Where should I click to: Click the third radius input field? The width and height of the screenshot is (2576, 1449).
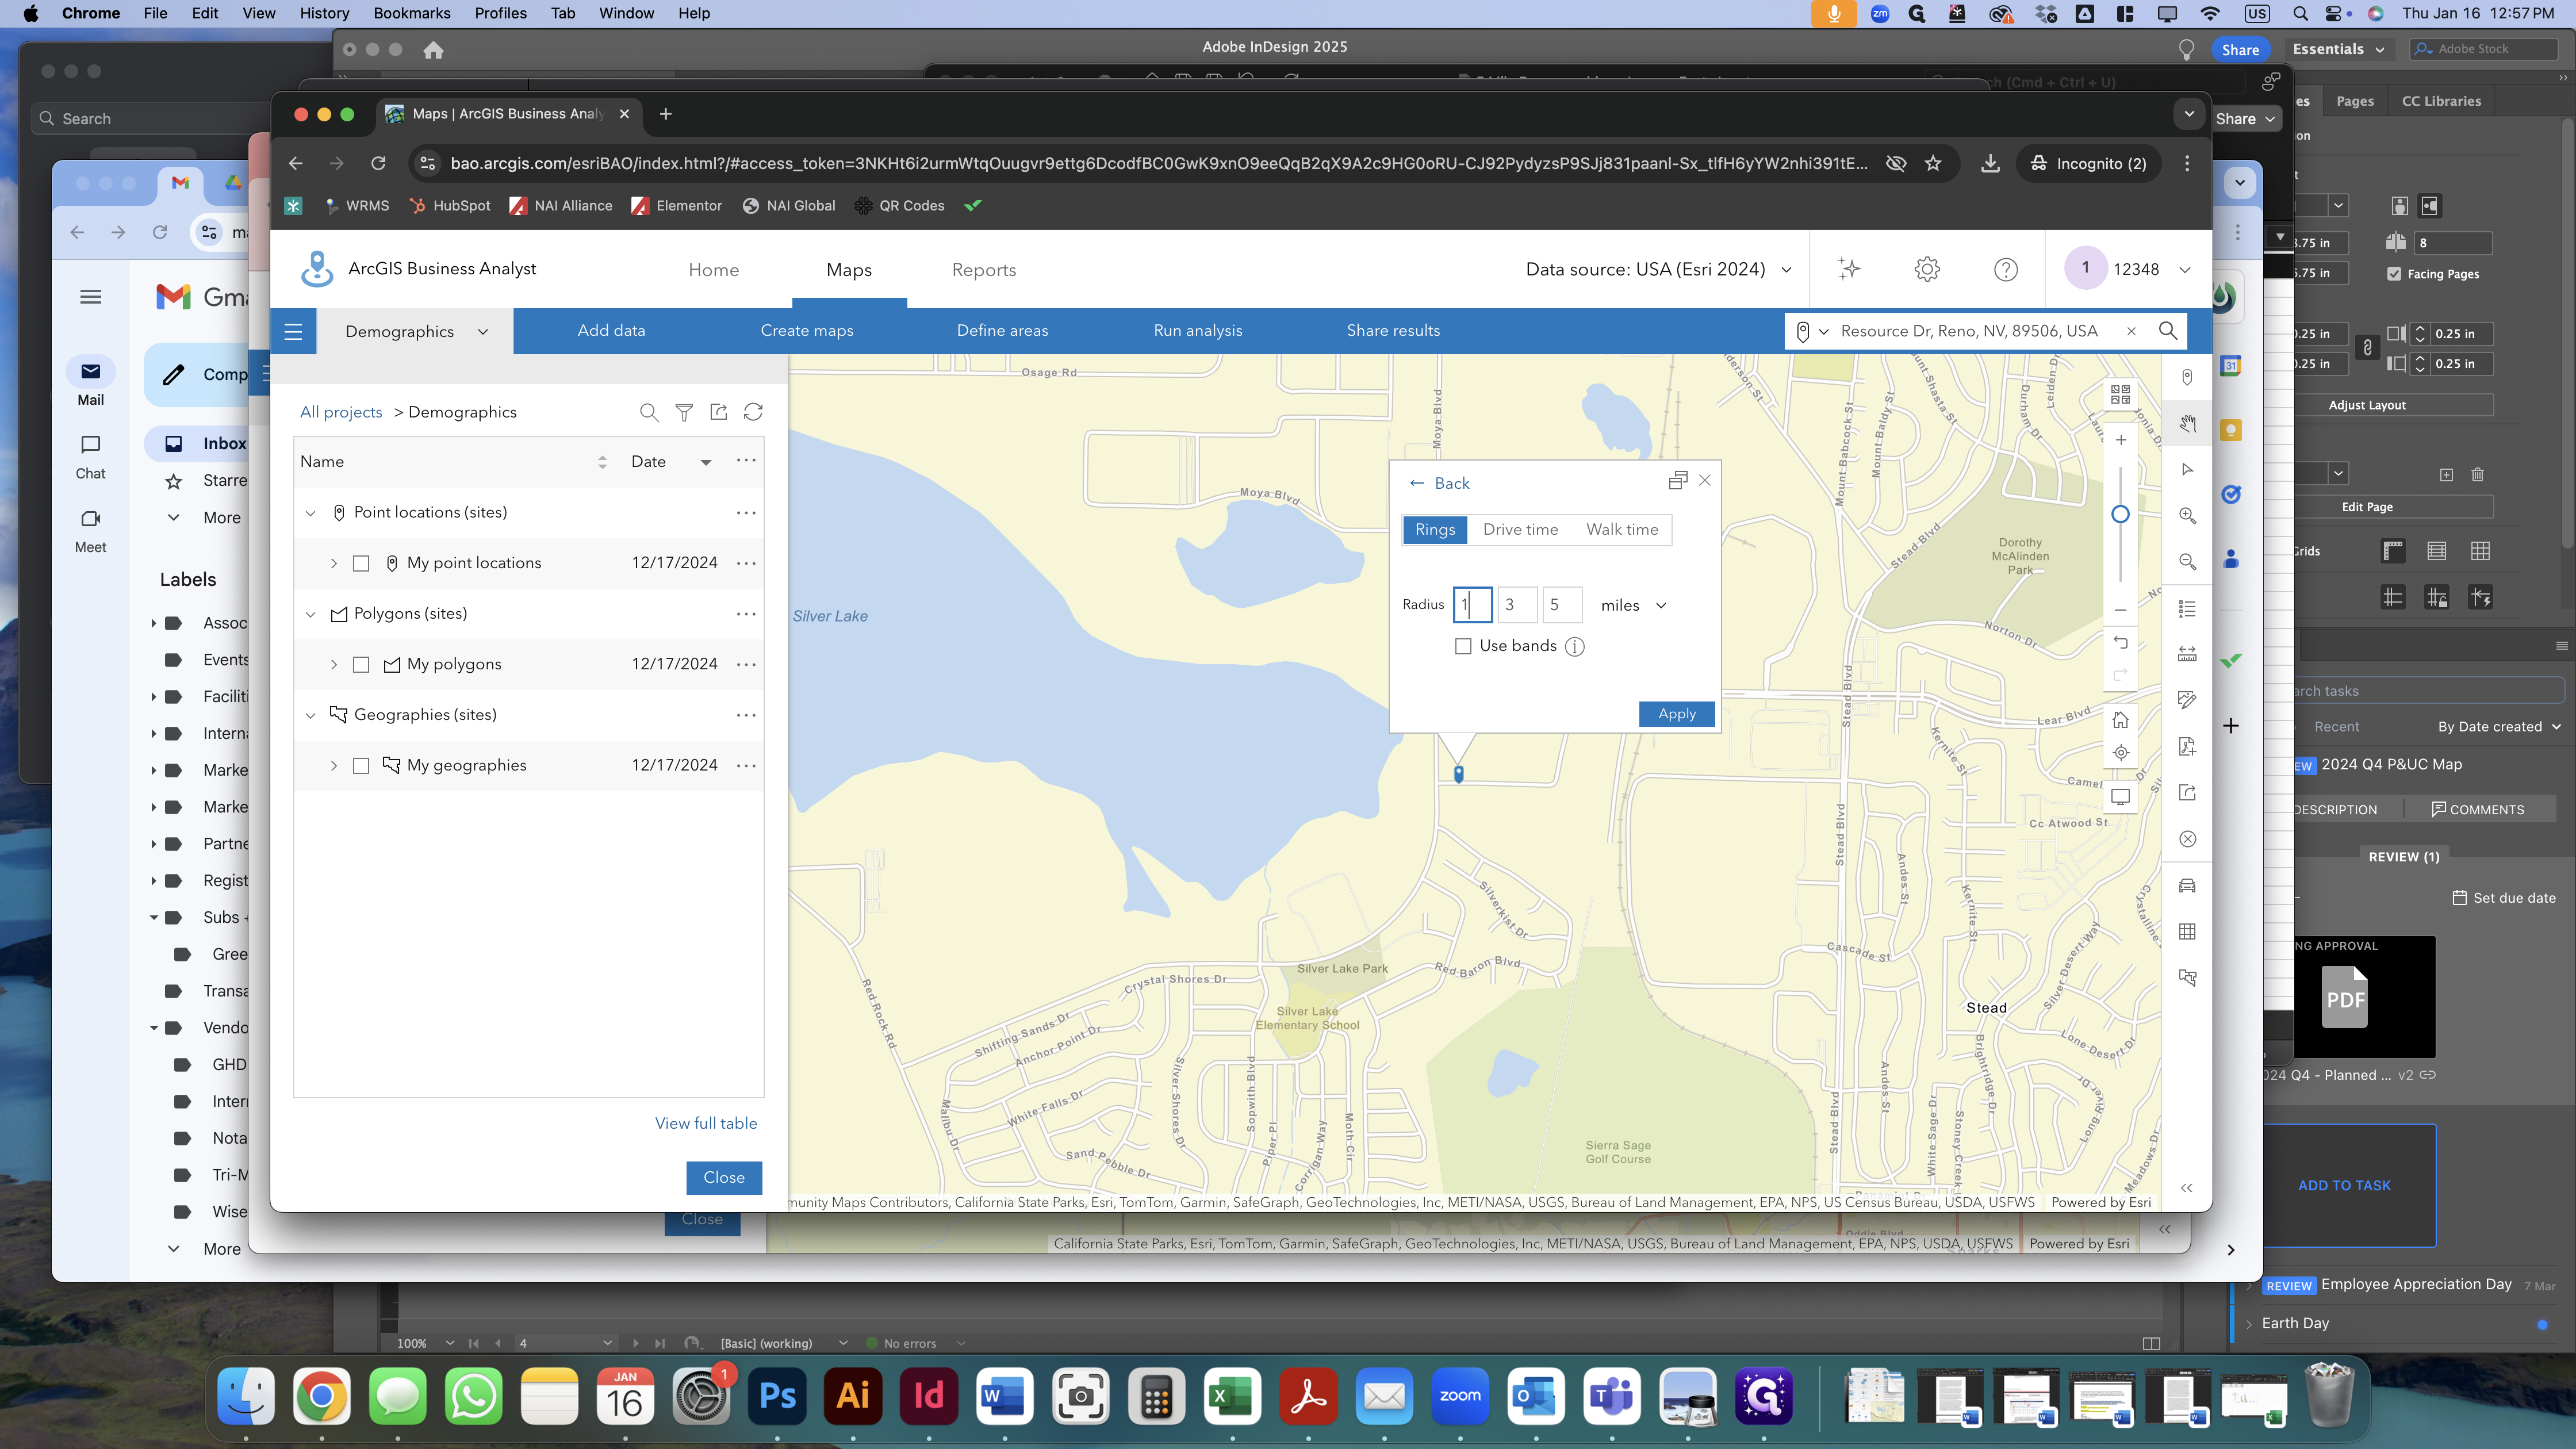pyautogui.click(x=1561, y=605)
